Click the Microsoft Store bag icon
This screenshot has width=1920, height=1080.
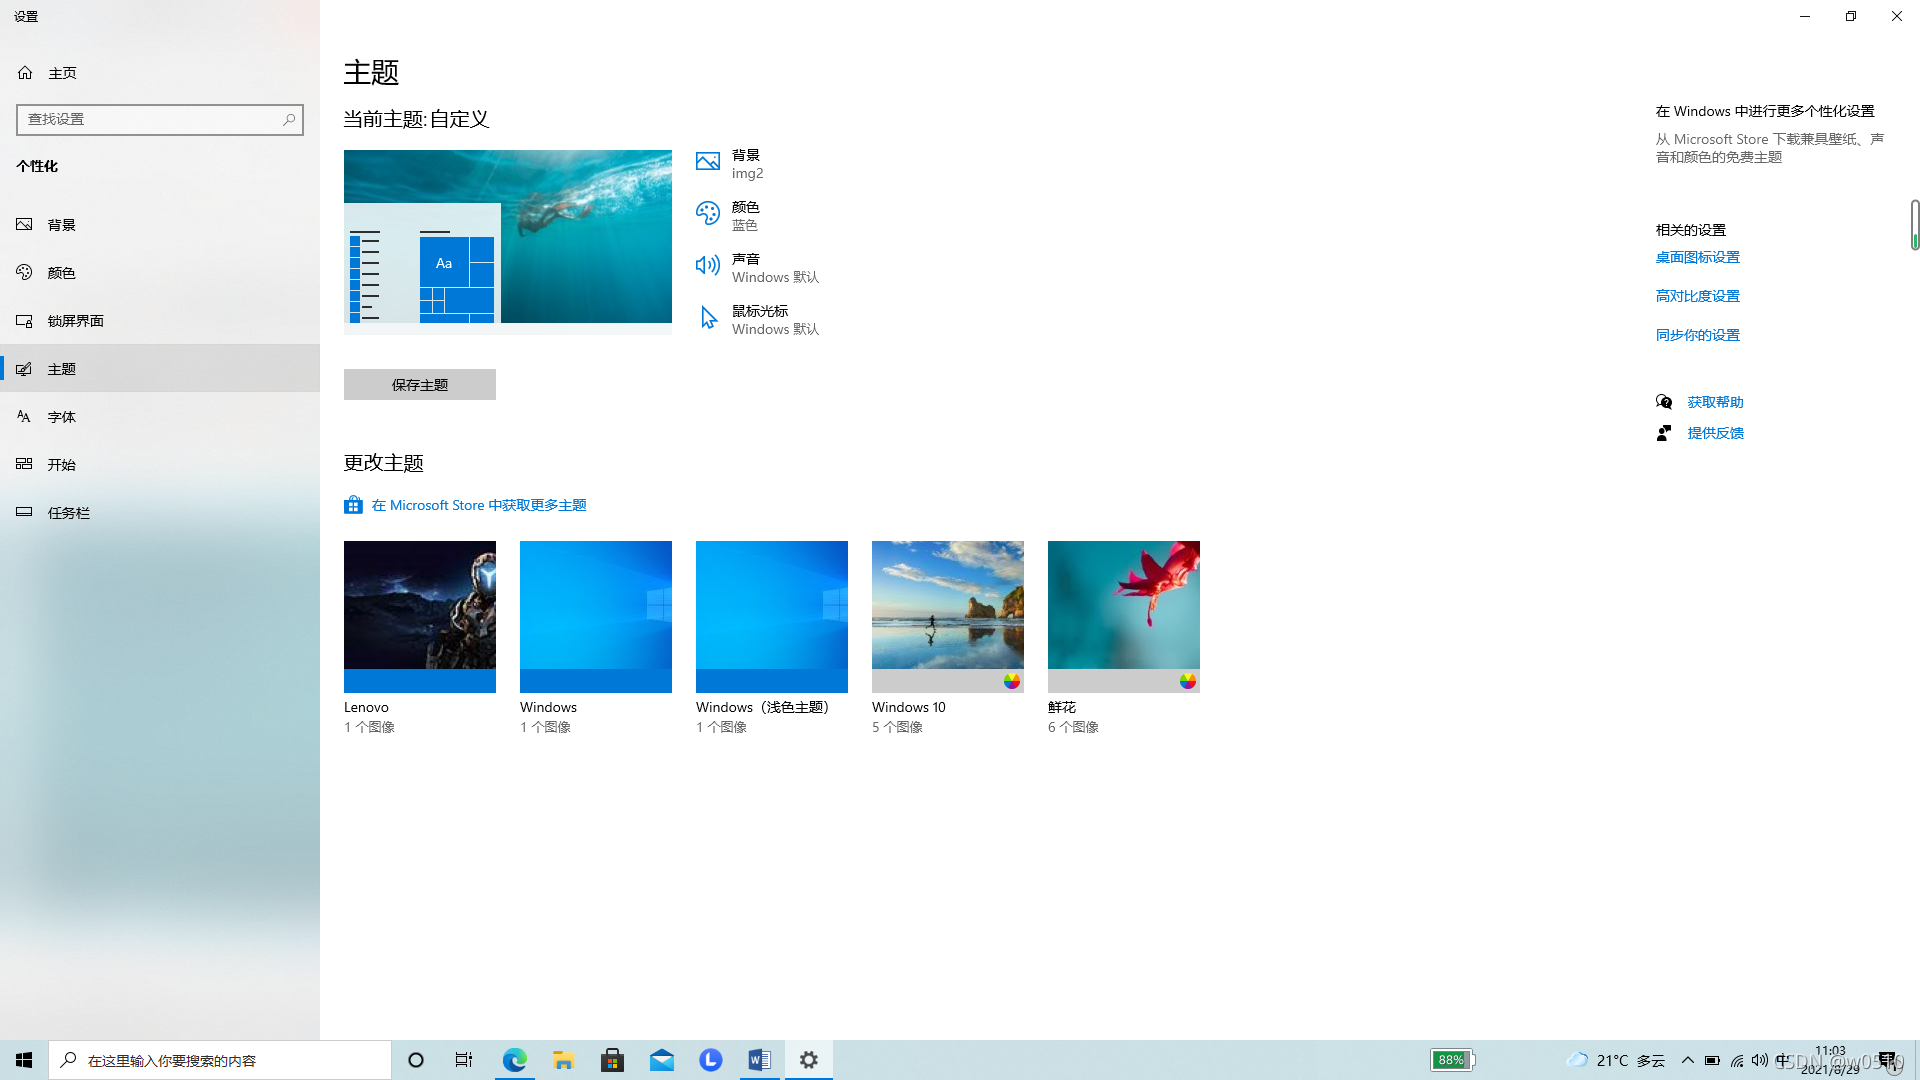click(x=353, y=505)
